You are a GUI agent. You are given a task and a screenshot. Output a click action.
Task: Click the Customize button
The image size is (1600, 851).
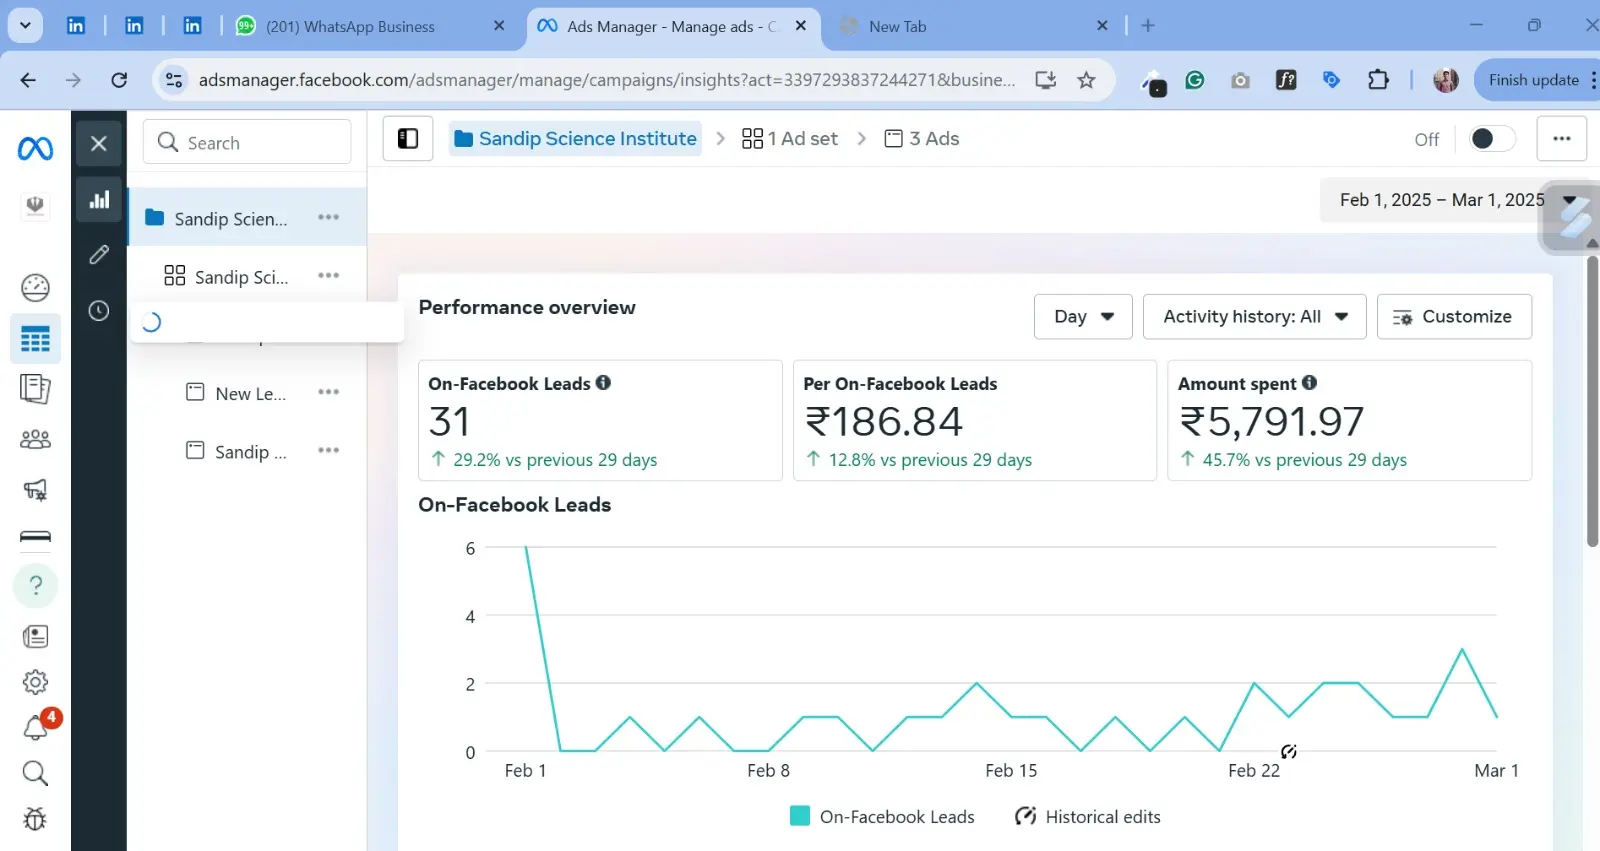pyautogui.click(x=1454, y=317)
